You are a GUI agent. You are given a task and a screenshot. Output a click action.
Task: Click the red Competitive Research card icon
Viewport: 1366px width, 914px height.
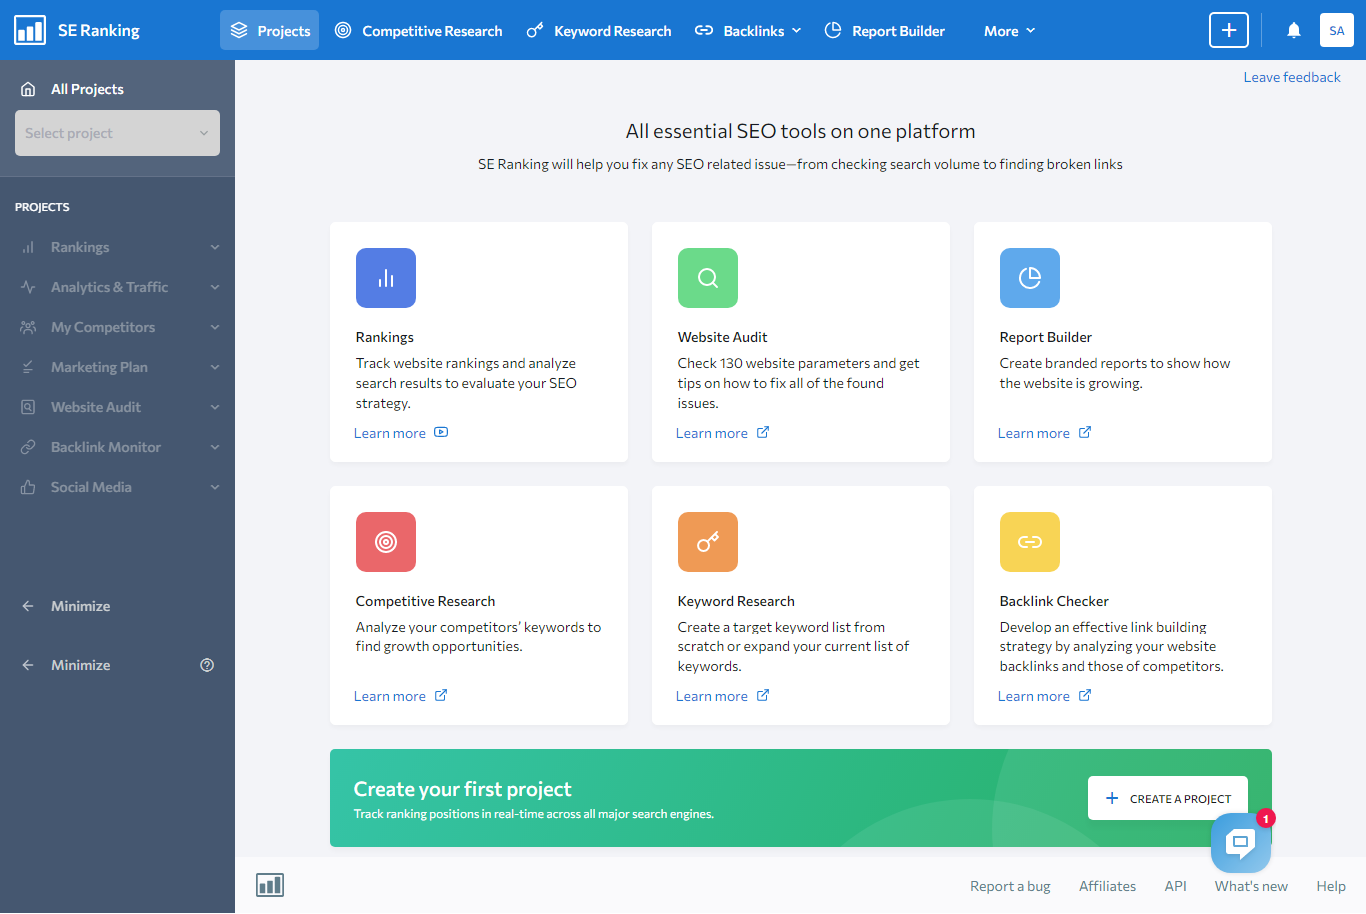pos(386,542)
